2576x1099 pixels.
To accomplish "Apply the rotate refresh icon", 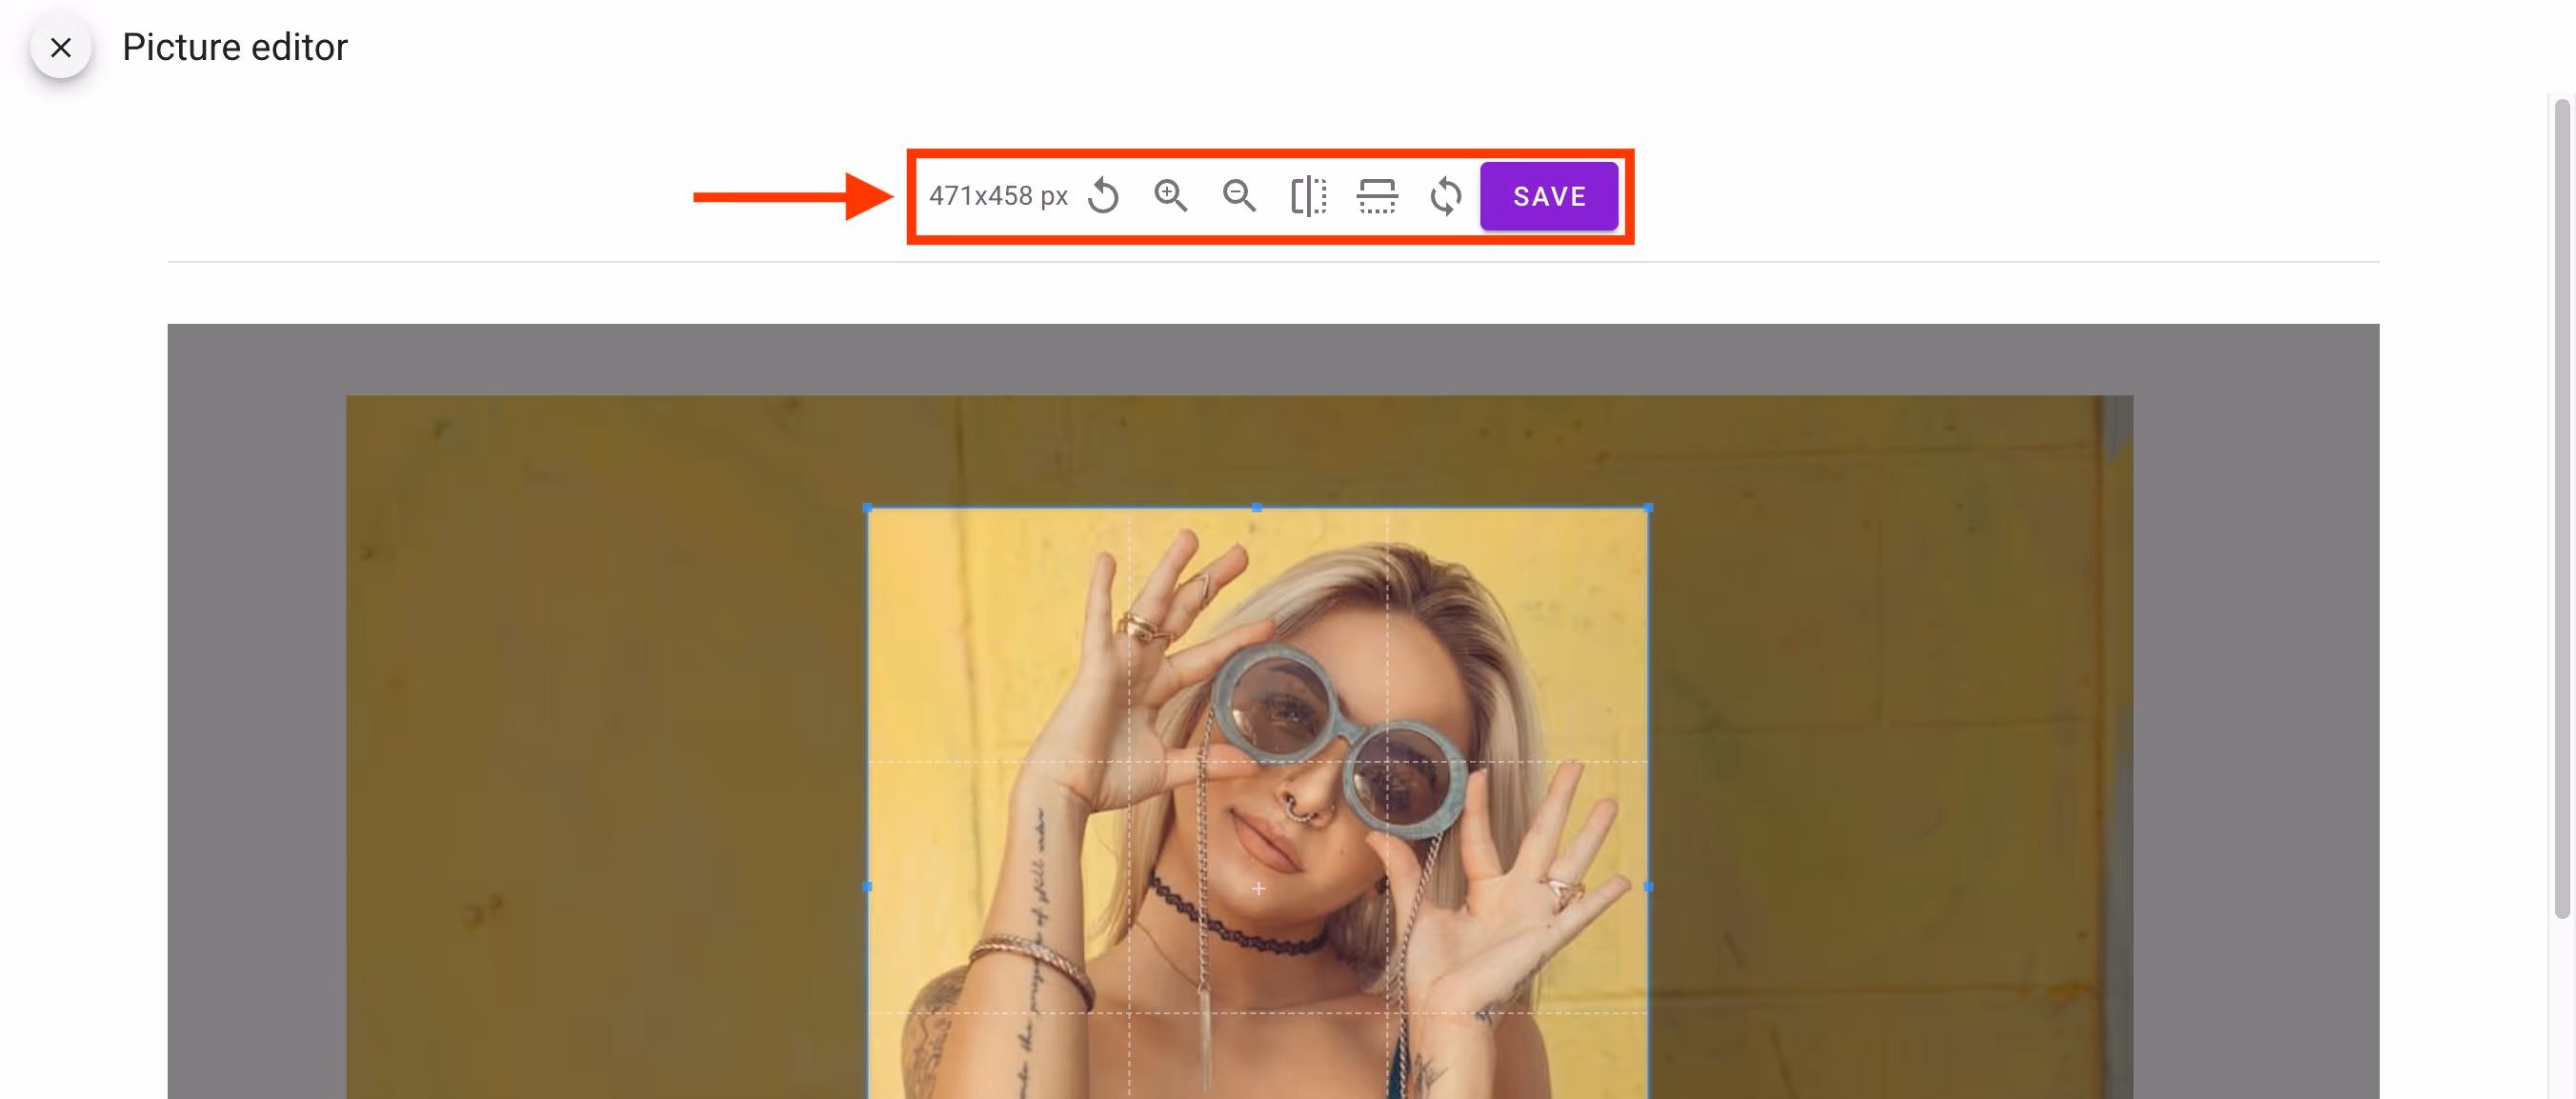I will pos(1445,196).
